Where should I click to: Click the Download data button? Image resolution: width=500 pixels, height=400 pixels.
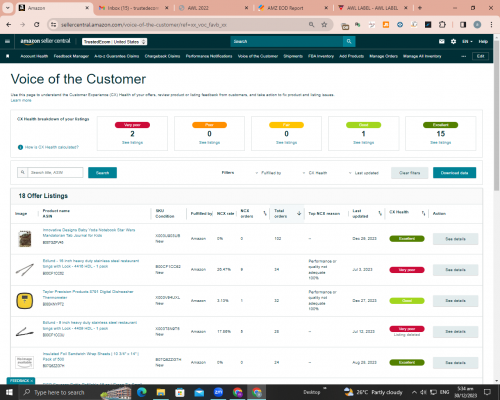click(x=454, y=173)
